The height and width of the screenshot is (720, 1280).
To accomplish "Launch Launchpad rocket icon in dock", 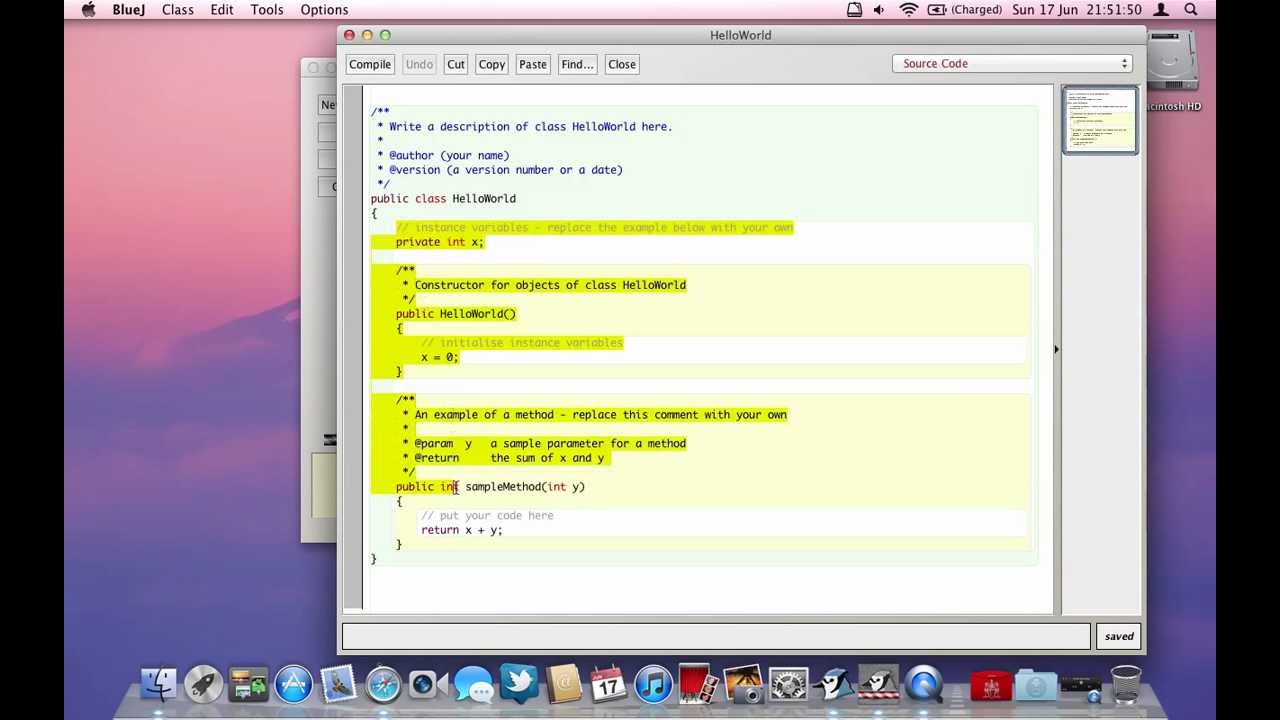I will (x=204, y=685).
